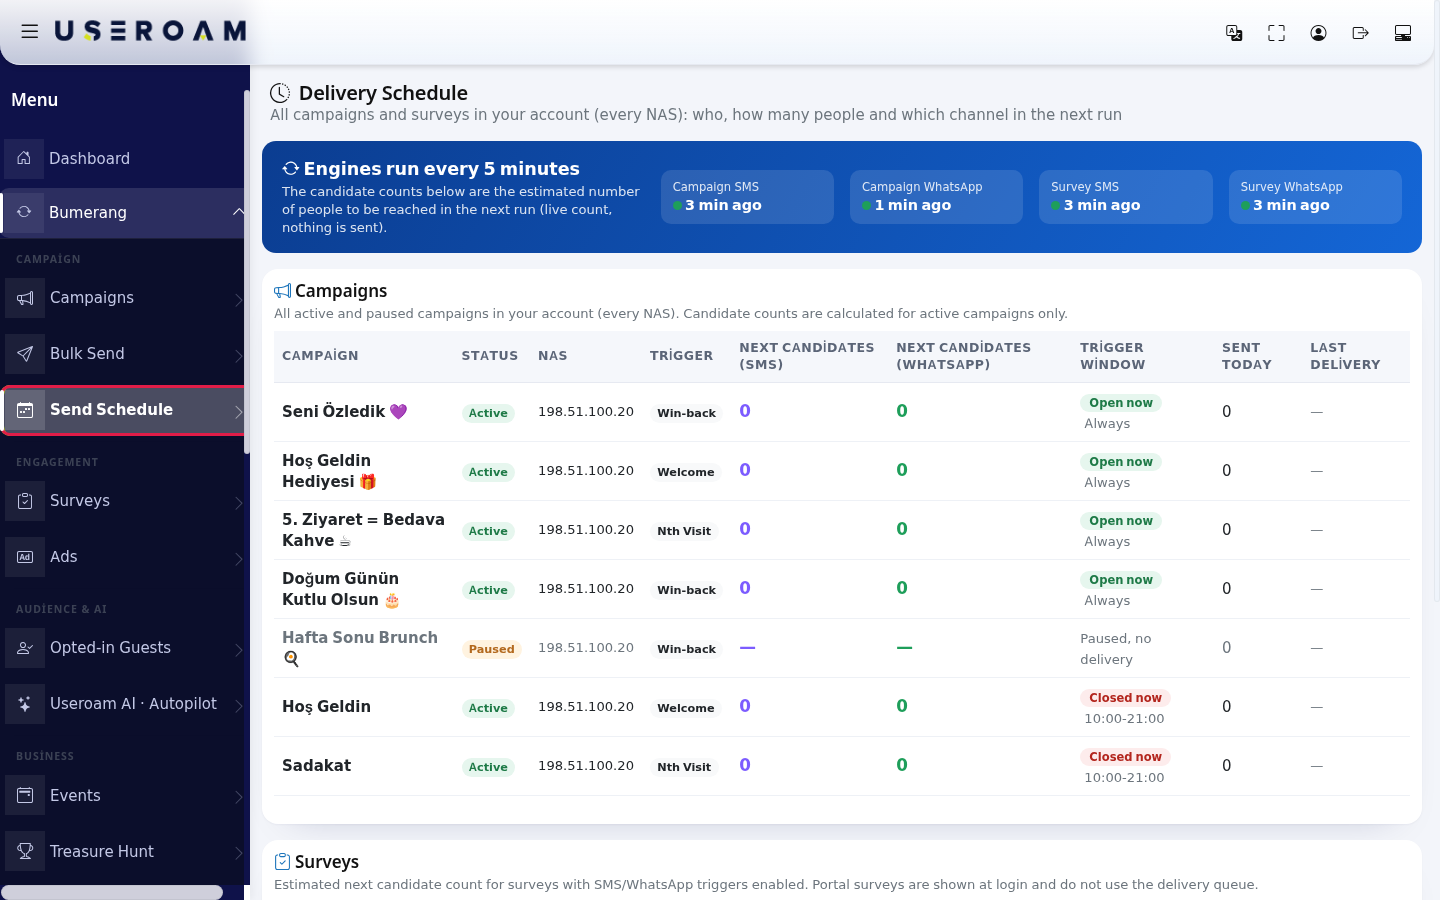Open the user account icon
The width and height of the screenshot is (1440, 900).
(x=1318, y=33)
